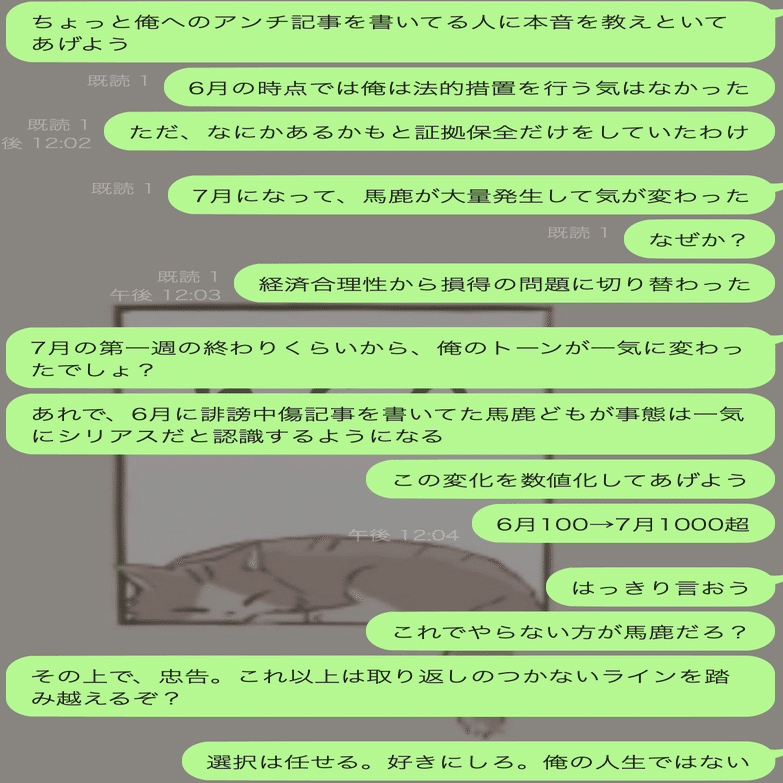The width and height of the screenshot is (783, 783).
Task: Click the 午後 12:04 timestamp
Action: coord(403,535)
